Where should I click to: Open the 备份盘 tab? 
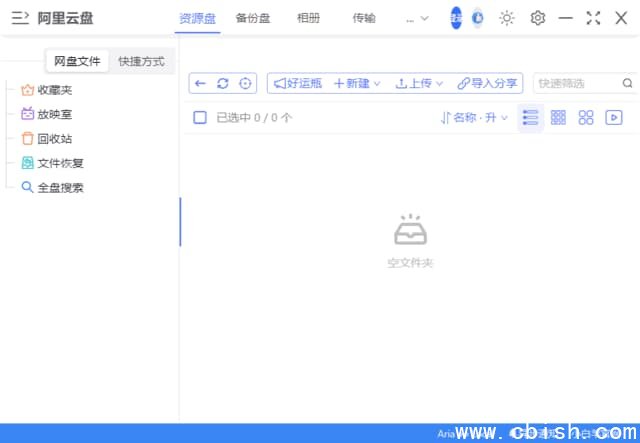[x=253, y=18]
